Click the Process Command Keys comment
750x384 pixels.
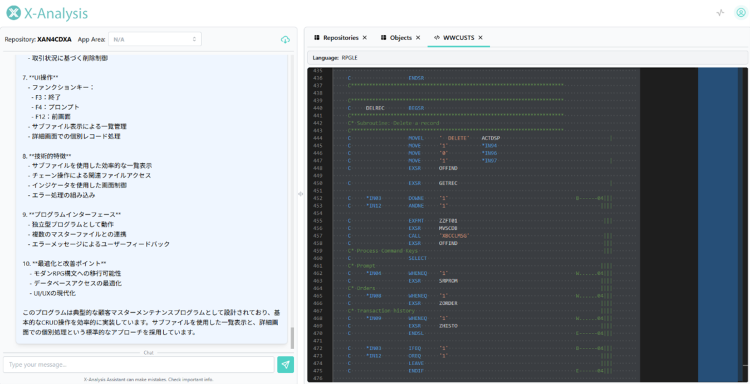(x=383, y=251)
